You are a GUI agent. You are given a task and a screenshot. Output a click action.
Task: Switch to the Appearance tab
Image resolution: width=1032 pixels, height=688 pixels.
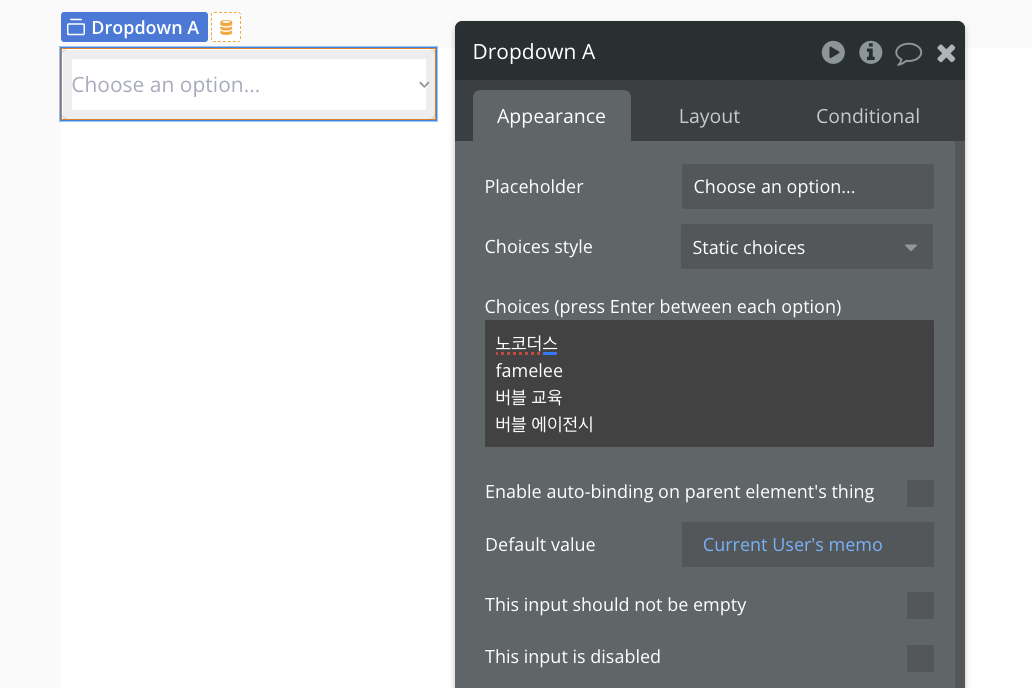(x=551, y=116)
